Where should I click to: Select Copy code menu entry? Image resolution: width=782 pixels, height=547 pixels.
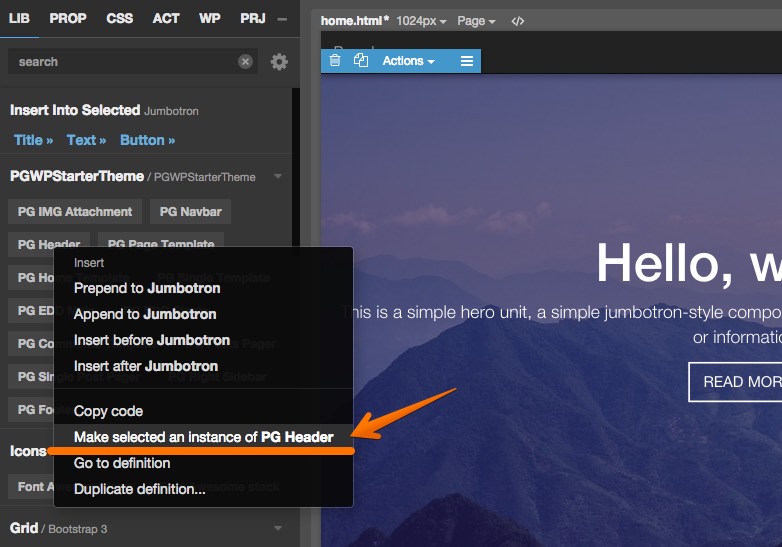click(x=203, y=411)
